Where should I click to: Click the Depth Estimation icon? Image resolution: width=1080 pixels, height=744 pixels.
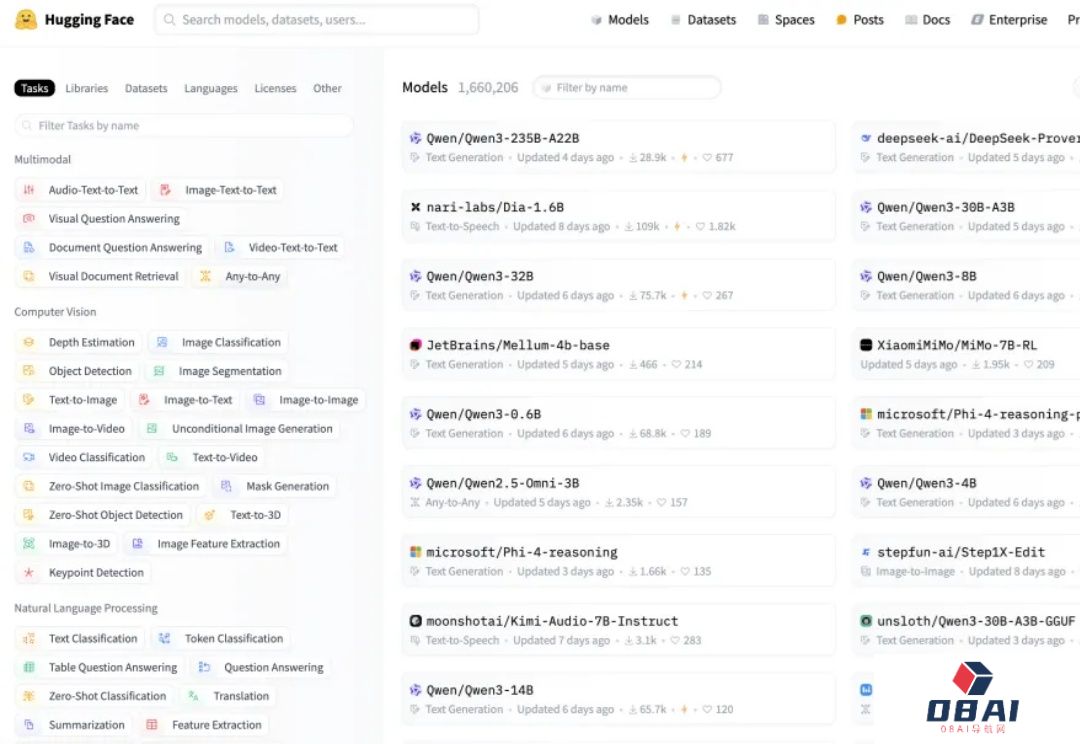pos(28,342)
